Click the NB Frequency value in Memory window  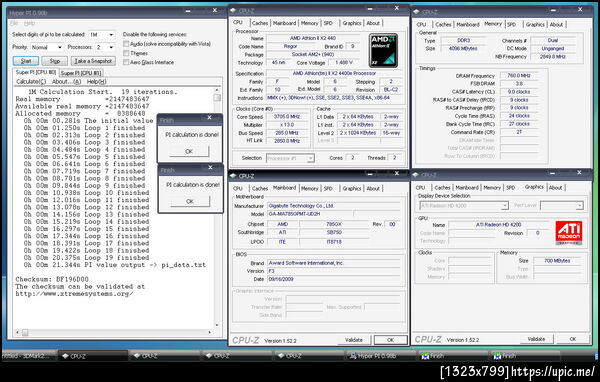(553, 57)
